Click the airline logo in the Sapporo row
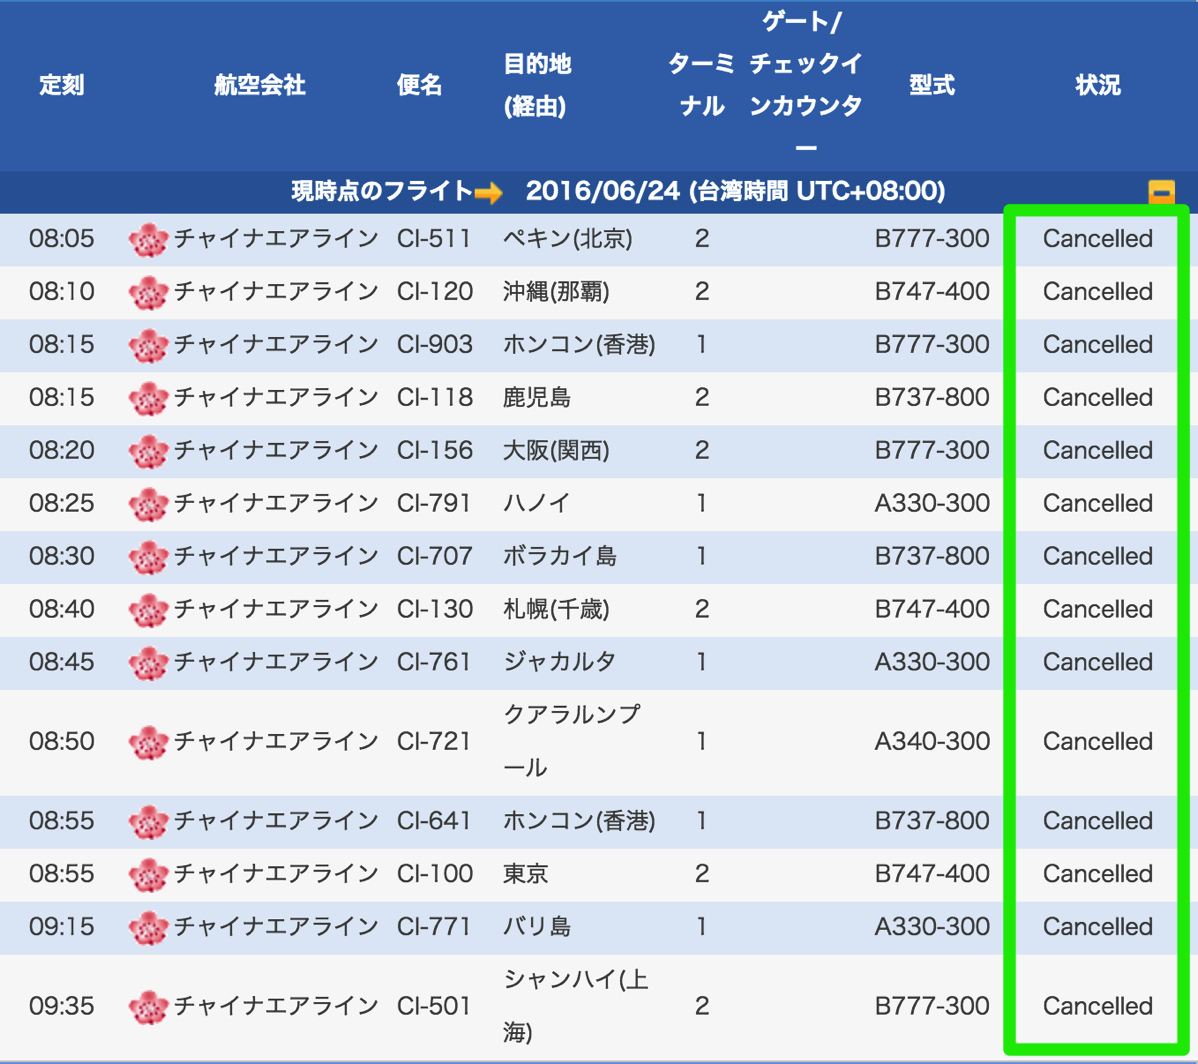The width and height of the screenshot is (1198, 1064). click(148, 610)
